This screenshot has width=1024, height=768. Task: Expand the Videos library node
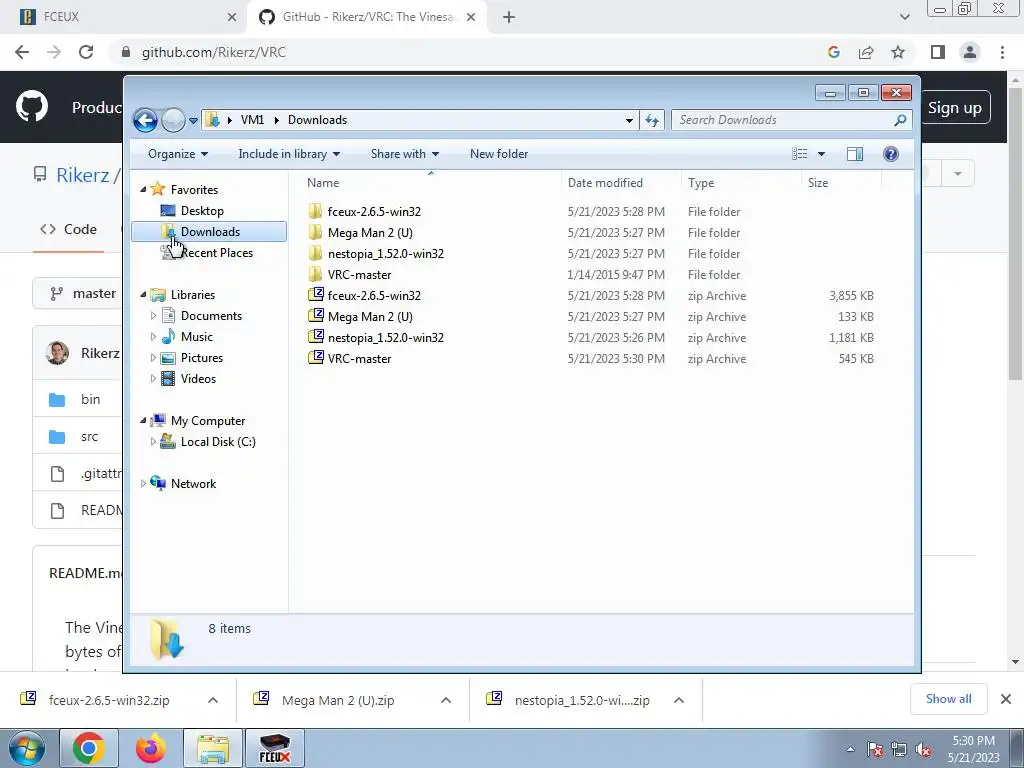(x=153, y=379)
